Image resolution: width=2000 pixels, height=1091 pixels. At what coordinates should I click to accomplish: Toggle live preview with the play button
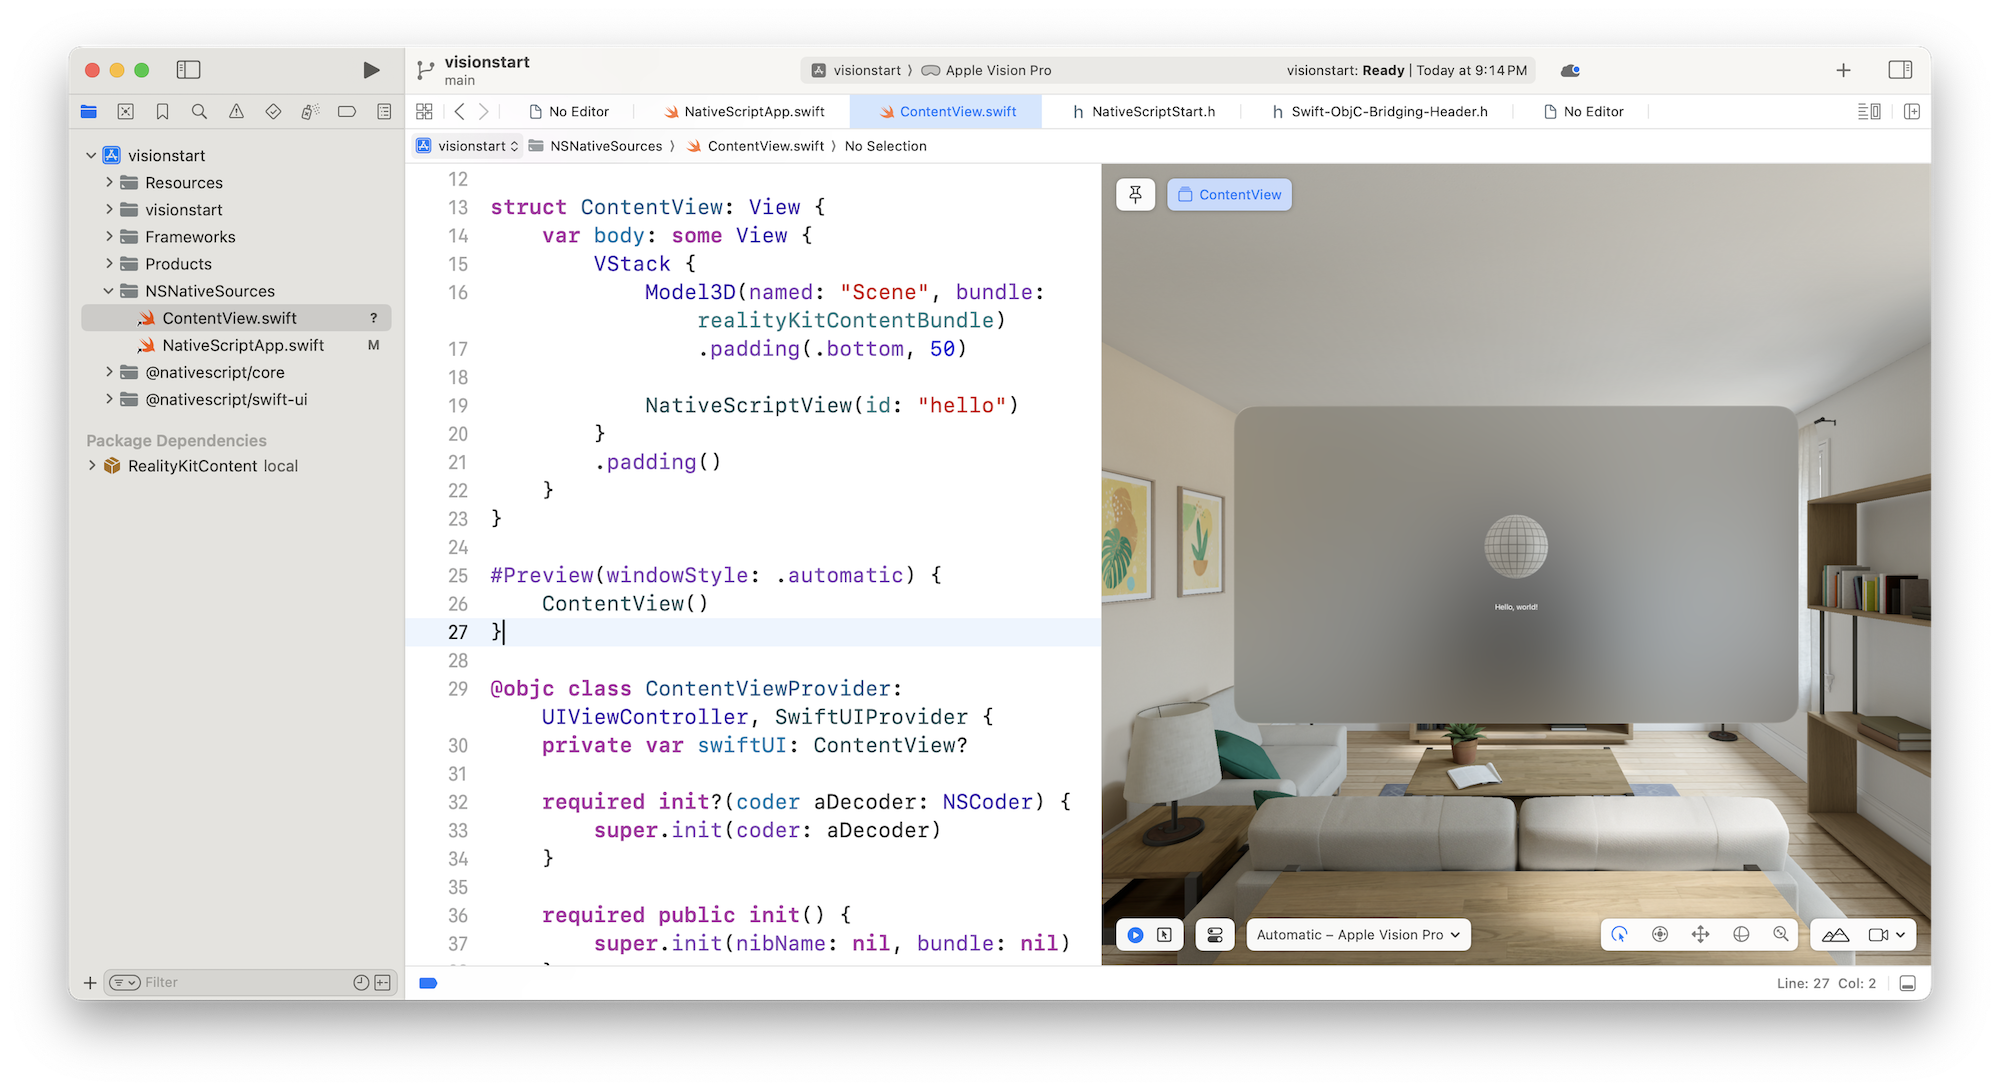point(1134,934)
